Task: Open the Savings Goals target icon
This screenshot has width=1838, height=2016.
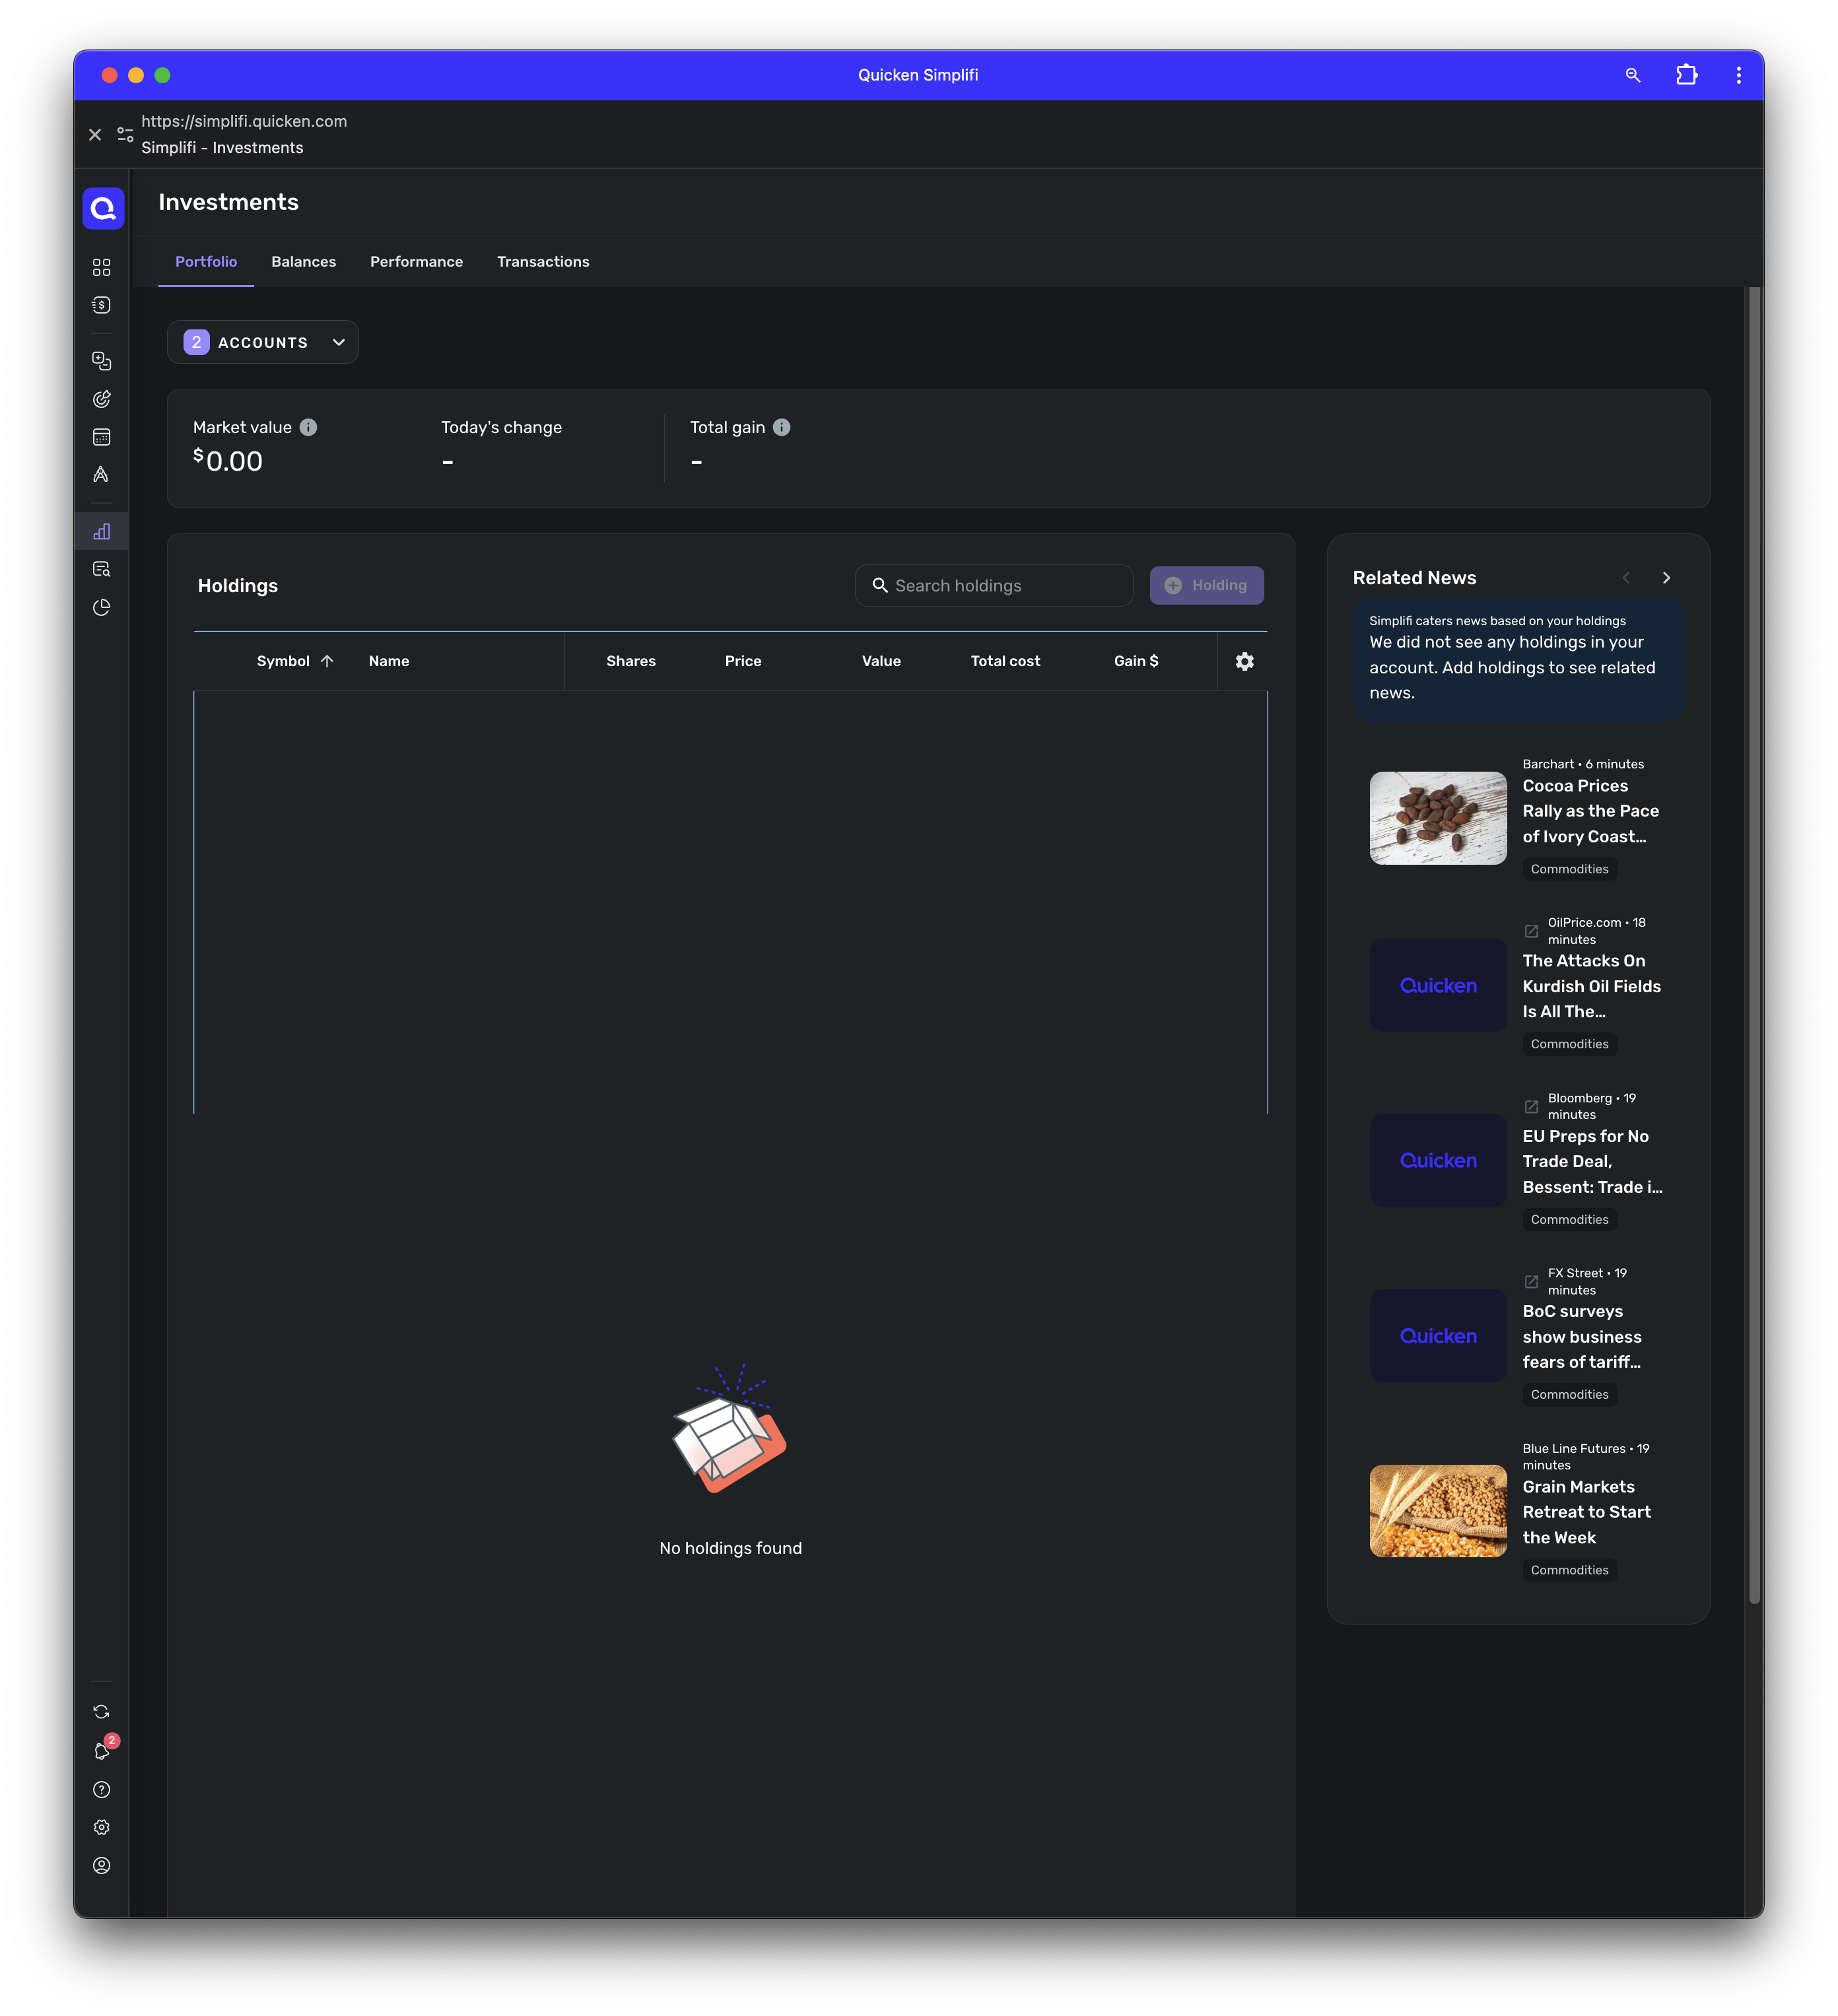Action: [101, 399]
